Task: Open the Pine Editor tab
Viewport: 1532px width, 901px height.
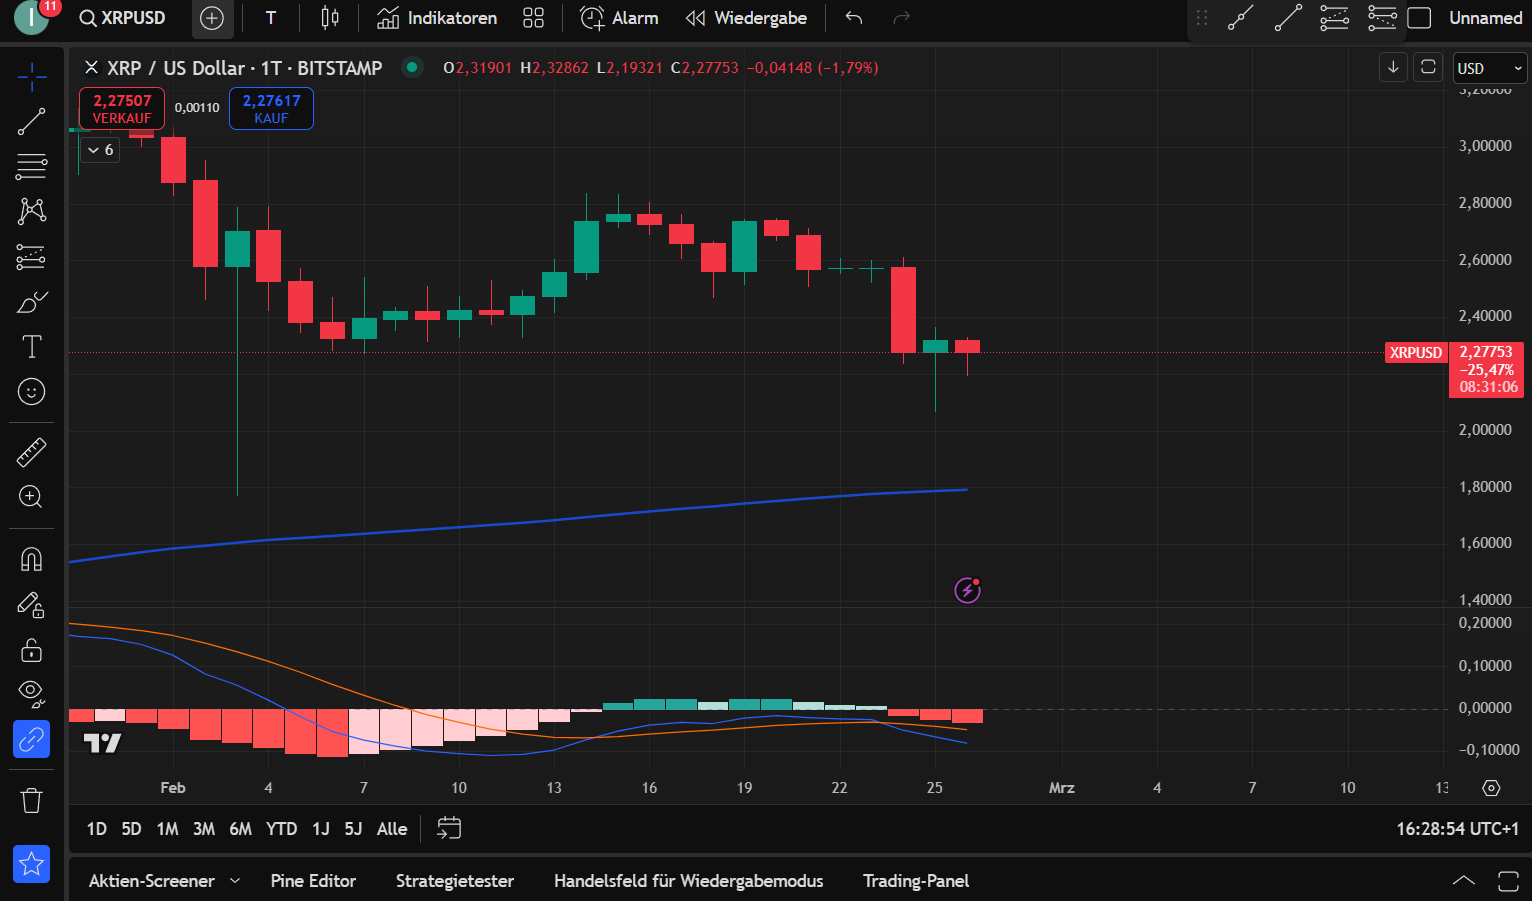Action: click(313, 881)
